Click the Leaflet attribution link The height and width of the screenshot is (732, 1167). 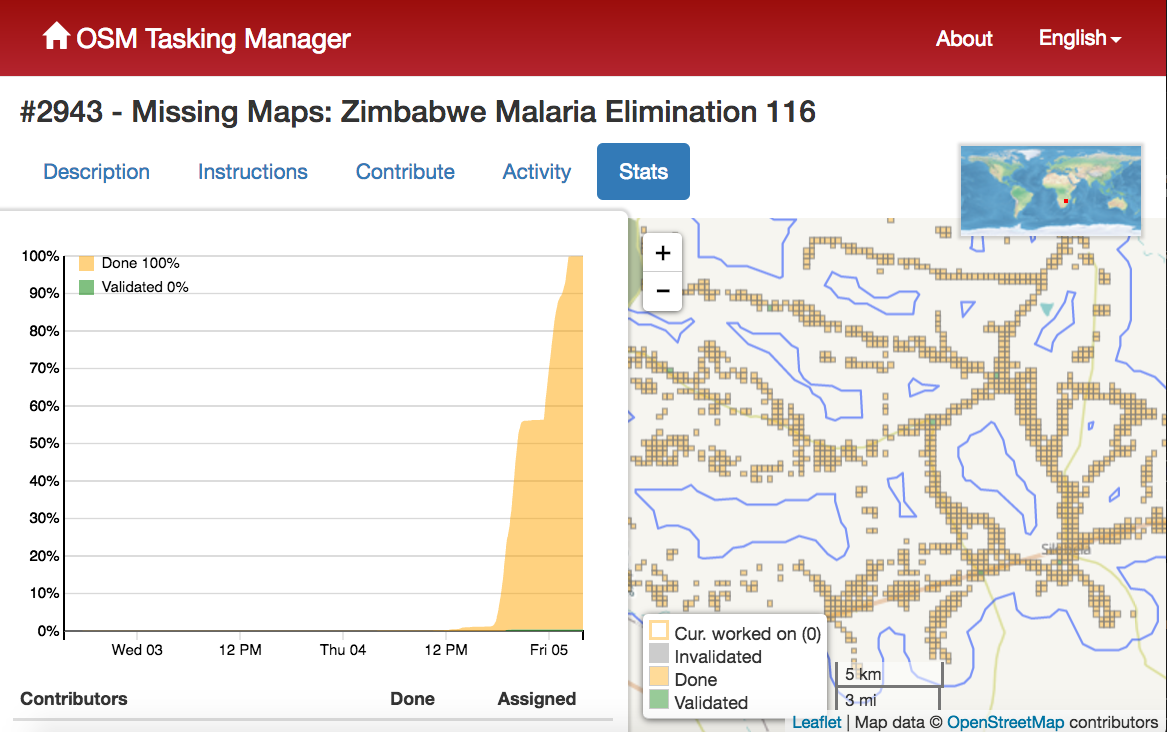(816, 721)
